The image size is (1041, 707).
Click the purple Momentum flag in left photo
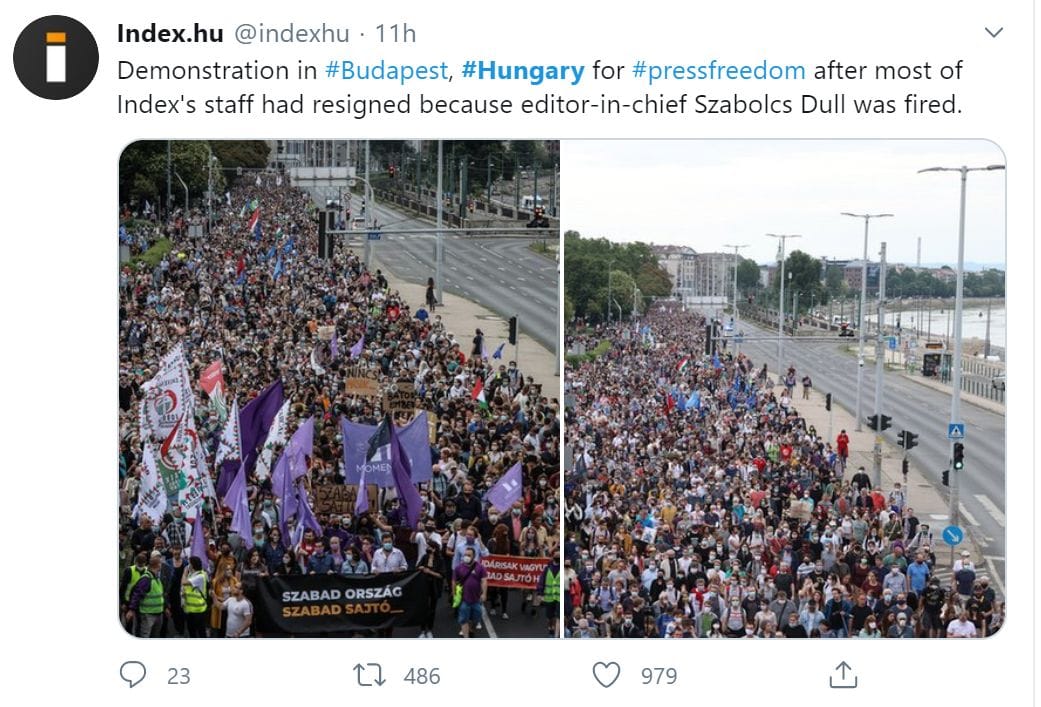point(385,451)
